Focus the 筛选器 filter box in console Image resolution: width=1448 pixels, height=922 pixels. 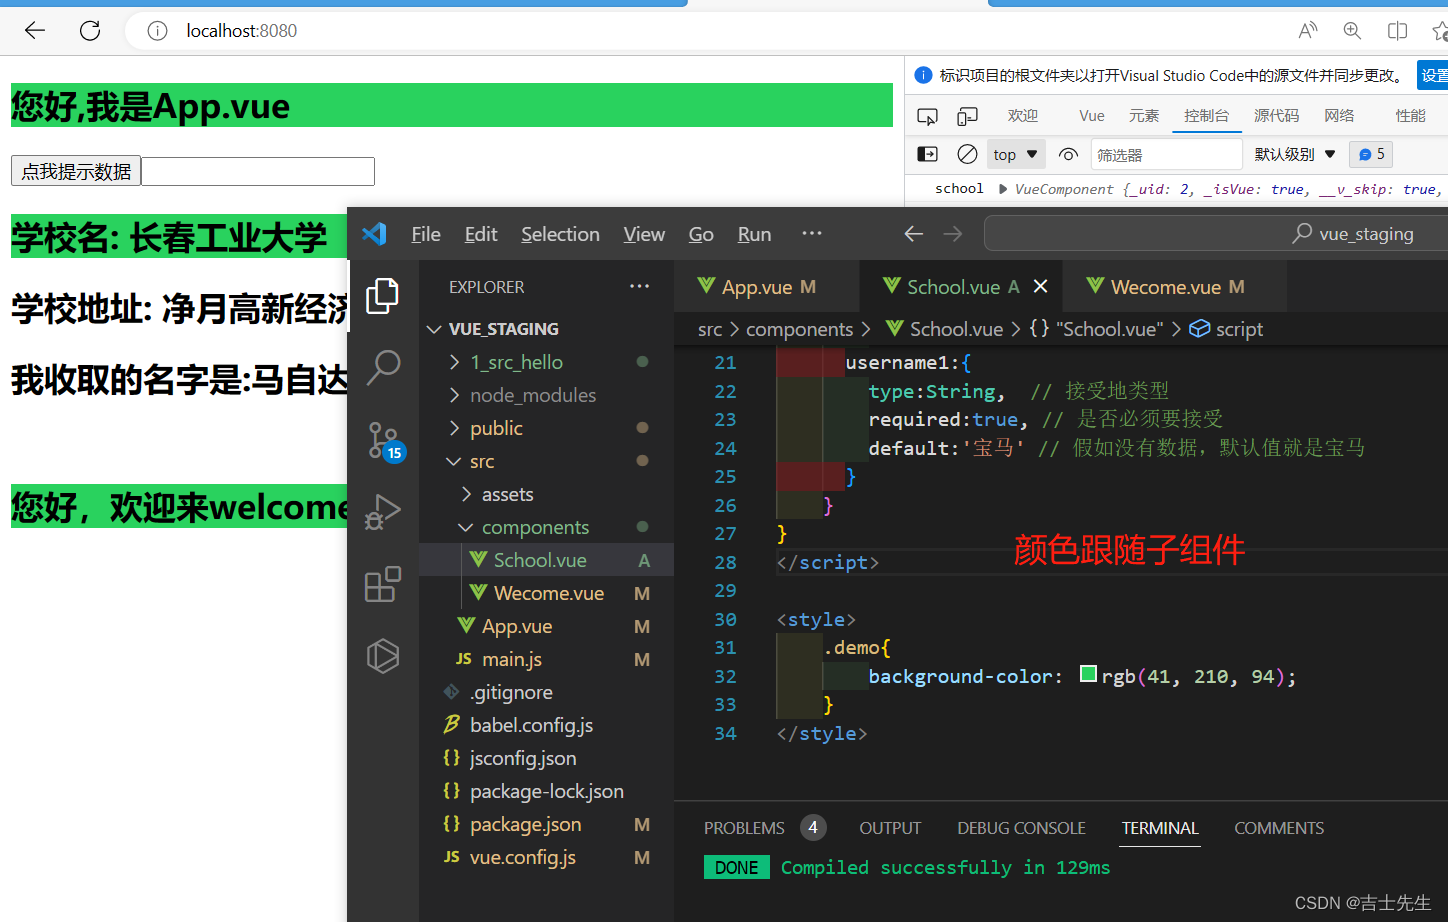click(x=1166, y=154)
